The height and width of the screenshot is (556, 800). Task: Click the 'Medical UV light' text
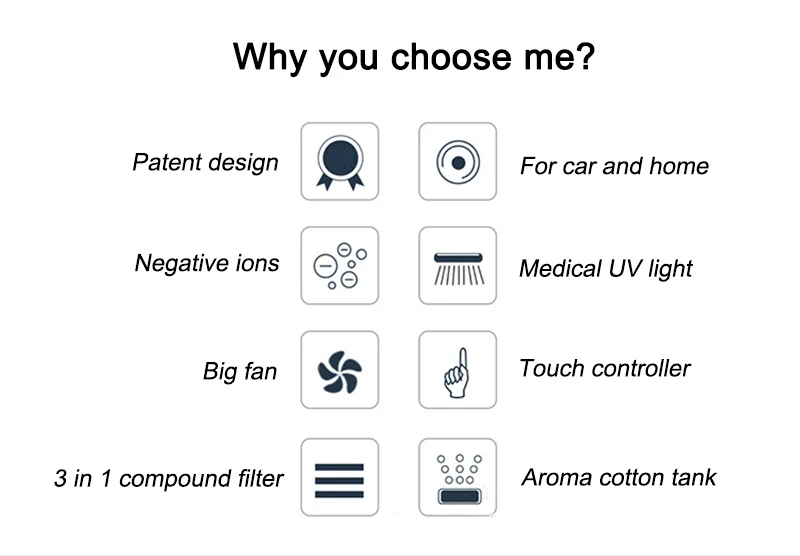[606, 269]
